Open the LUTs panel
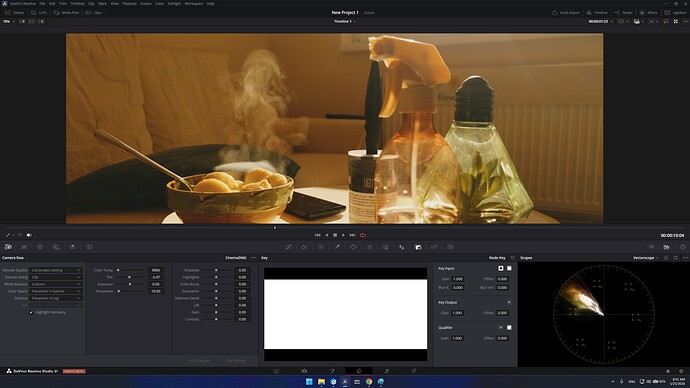Viewport: 690px width, 388px height. point(39,12)
